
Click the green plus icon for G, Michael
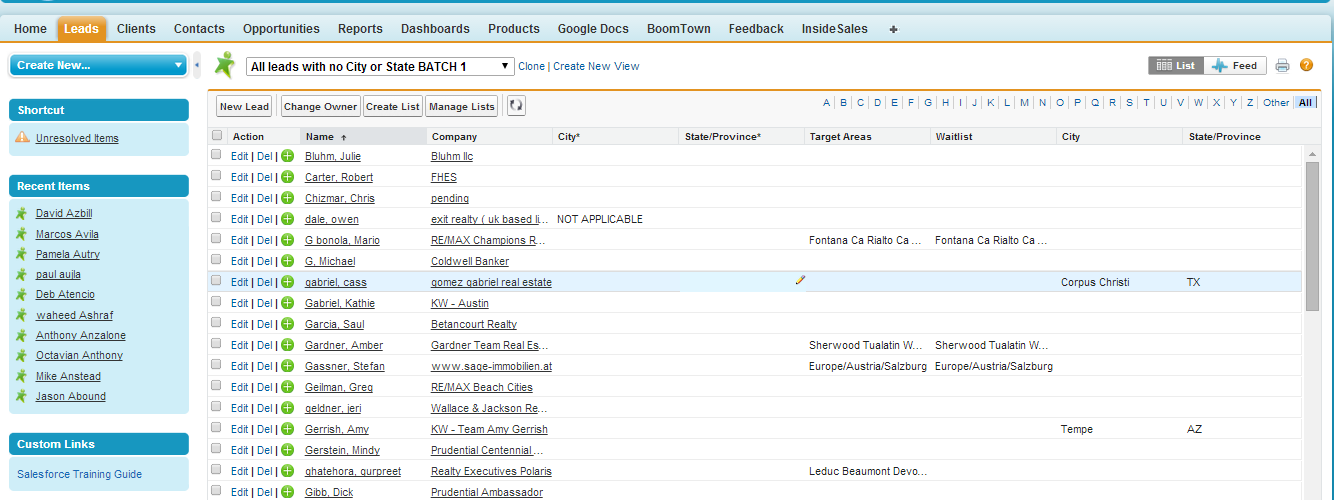(x=288, y=261)
